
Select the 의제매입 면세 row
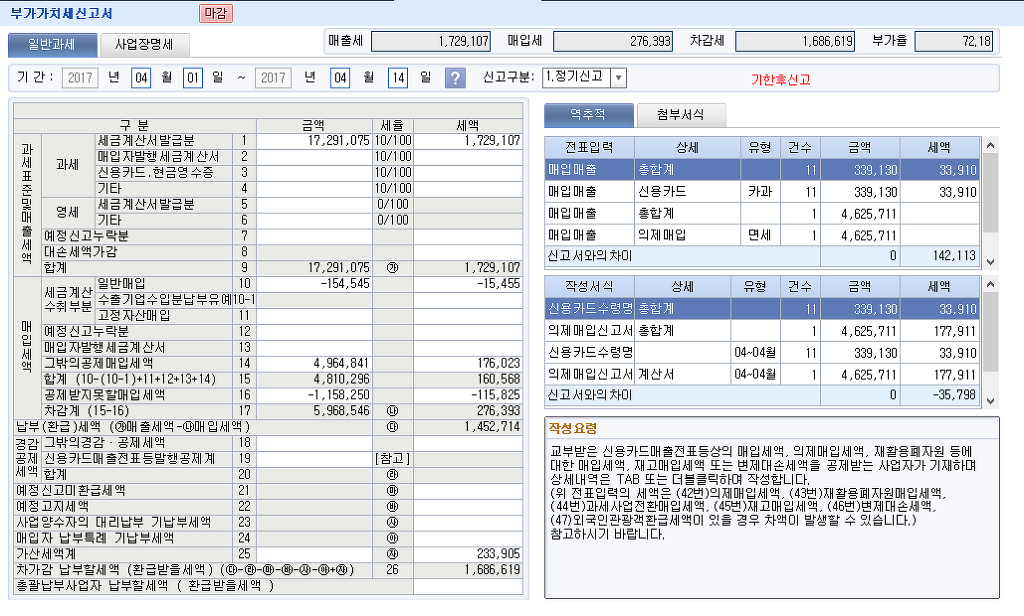point(762,235)
